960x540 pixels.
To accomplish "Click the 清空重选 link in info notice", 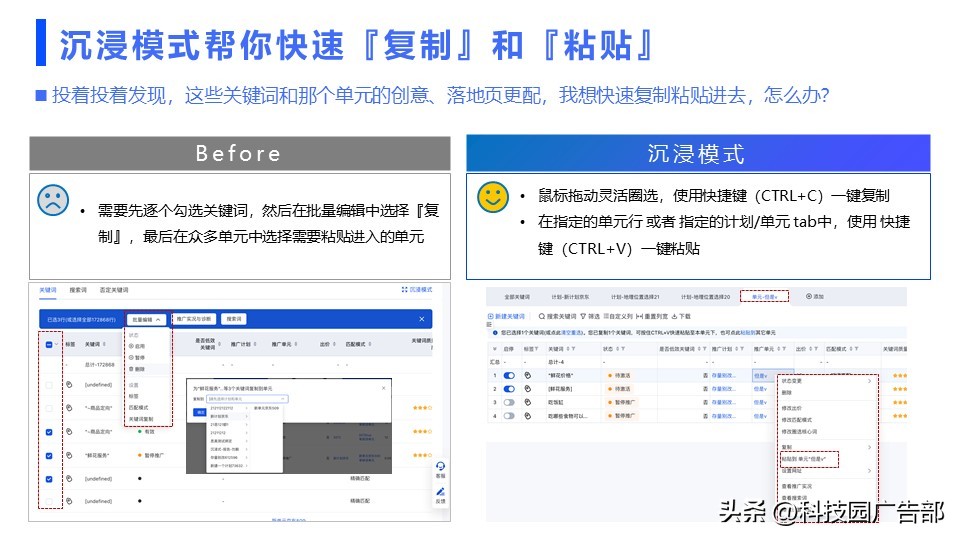I will coord(573,332).
